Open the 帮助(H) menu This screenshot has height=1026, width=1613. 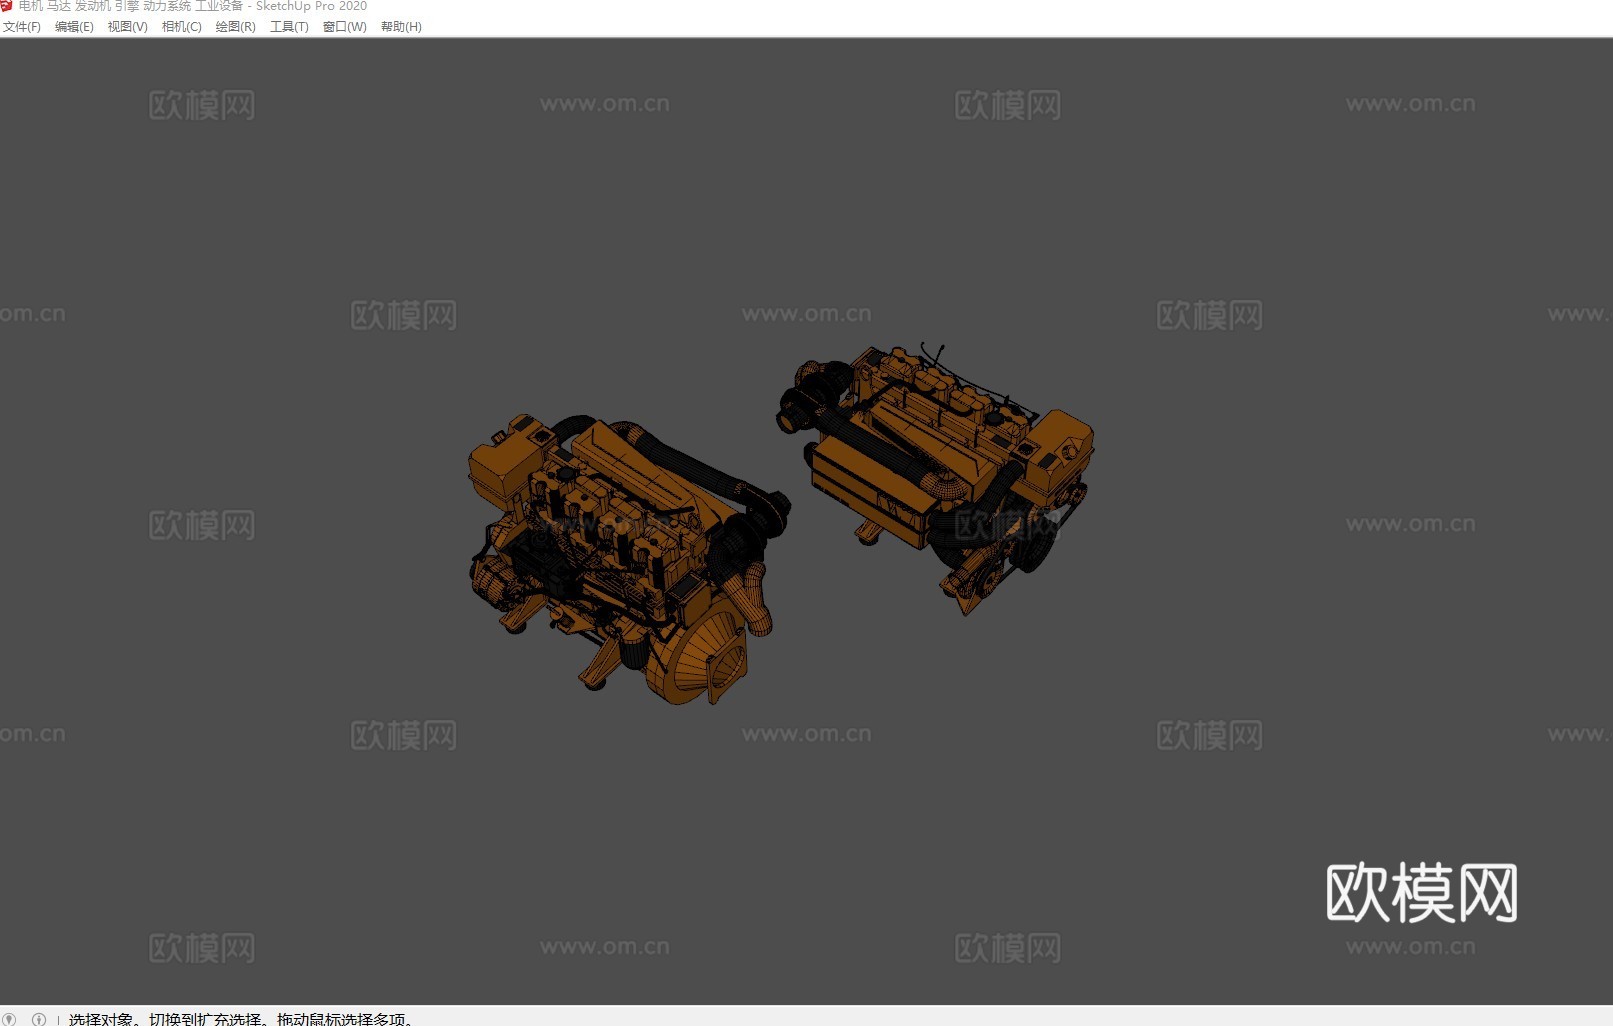tap(401, 27)
